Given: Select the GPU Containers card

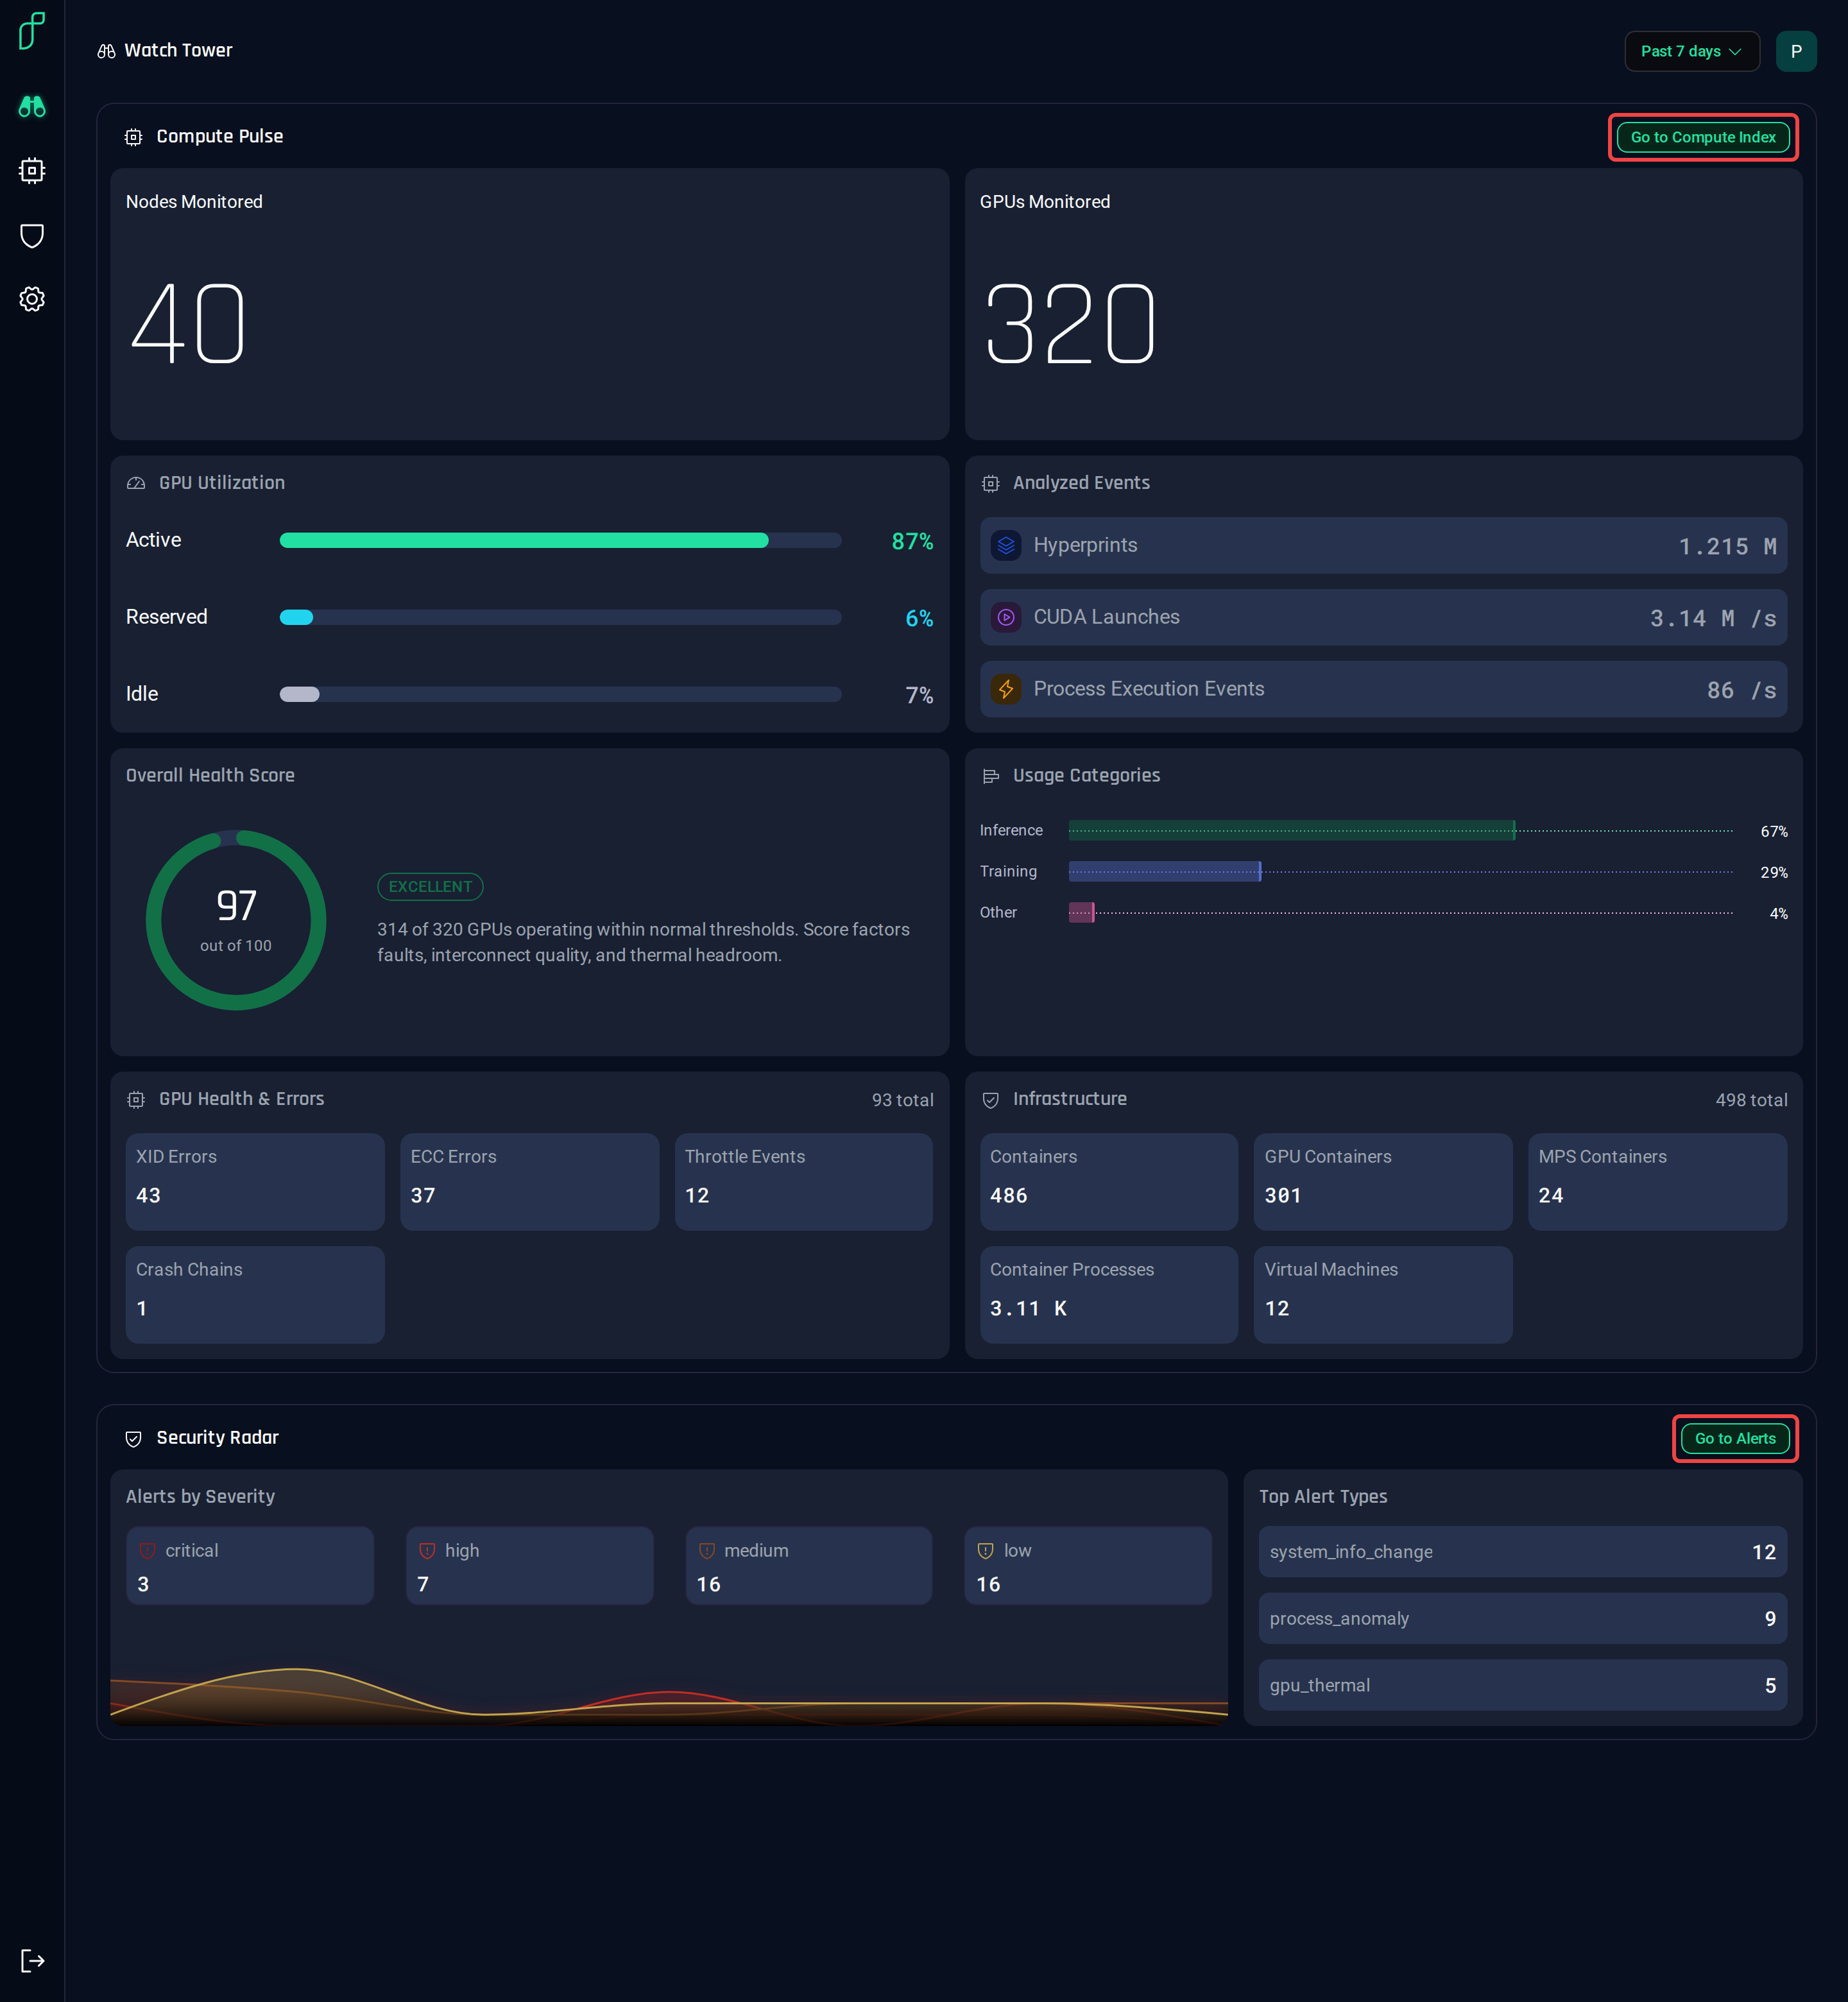Looking at the screenshot, I should click(1383, 1182).
